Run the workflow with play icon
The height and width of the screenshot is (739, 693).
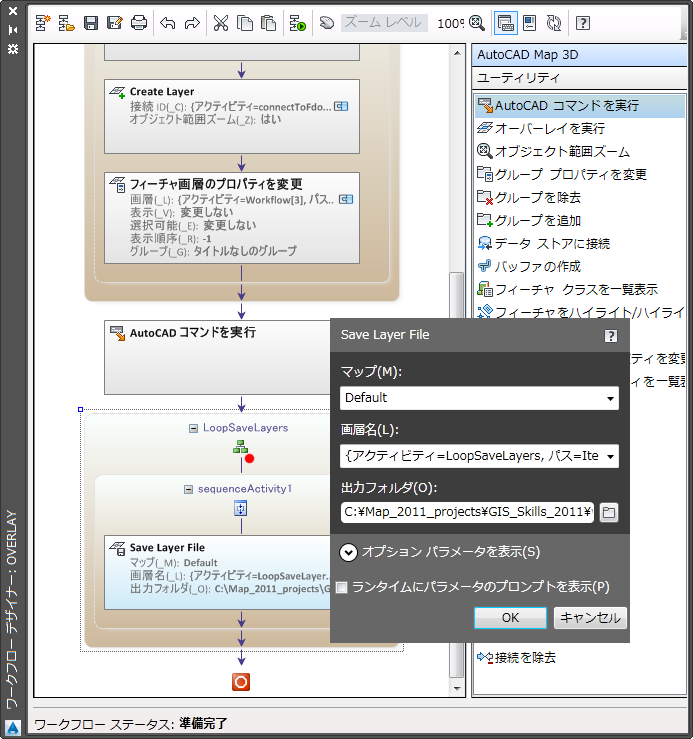[x=297, y=23]
